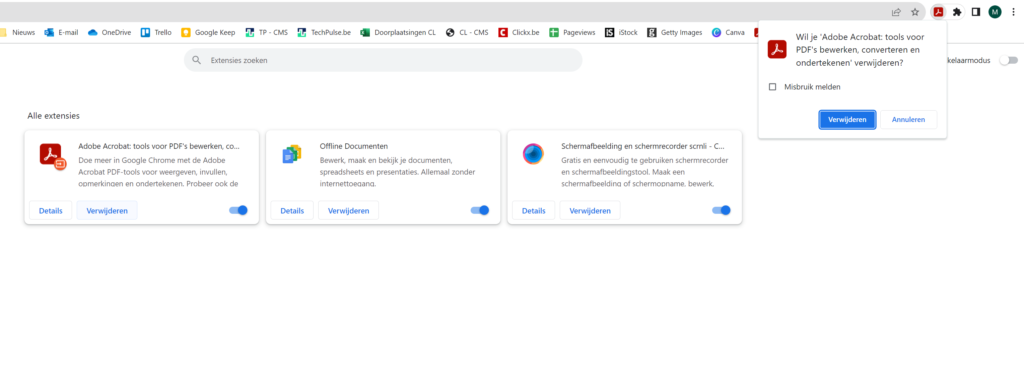Viewport: 1024px width, 376px height.
Task: Open the iStock bookmark
Action: (621, 32)
